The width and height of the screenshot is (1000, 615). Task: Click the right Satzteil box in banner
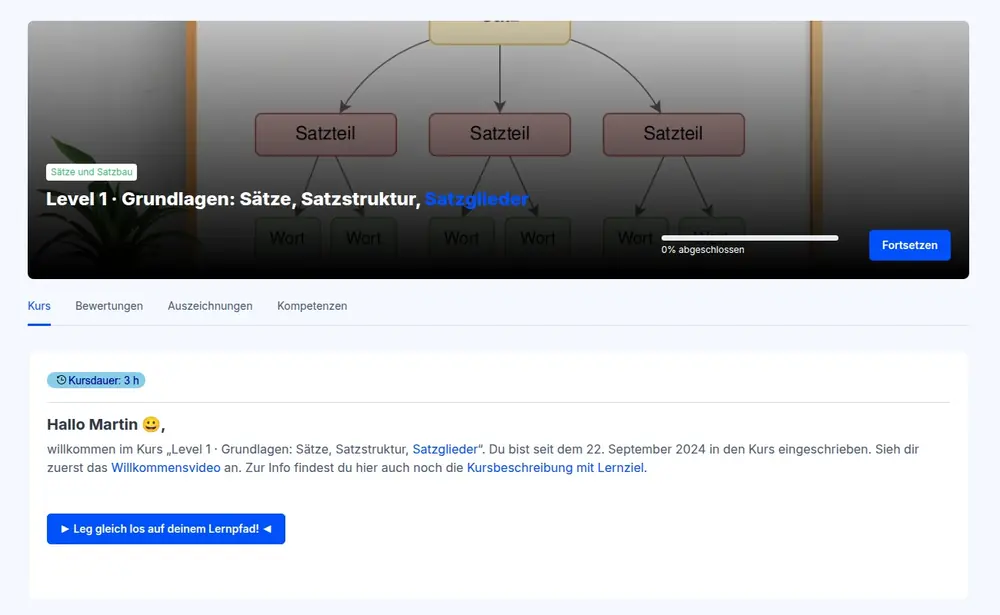(673, 134)
